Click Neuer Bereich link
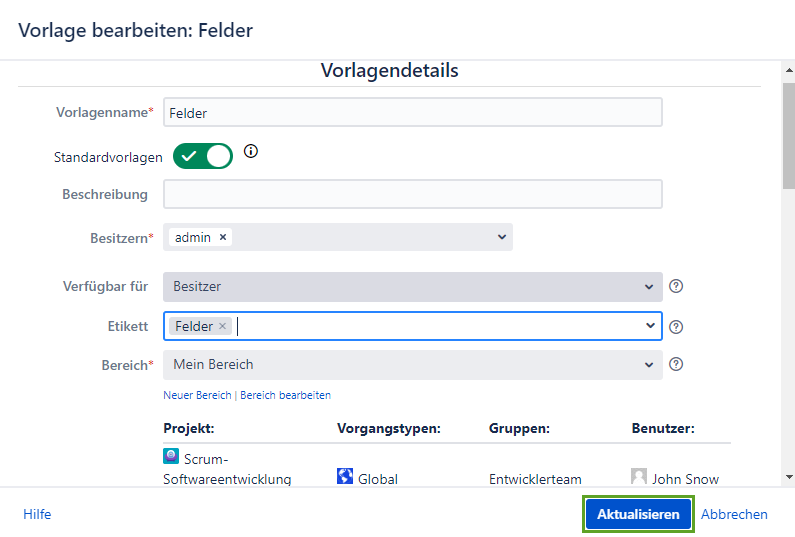This screenshot has width=795, height=537. tap(197, 395)
